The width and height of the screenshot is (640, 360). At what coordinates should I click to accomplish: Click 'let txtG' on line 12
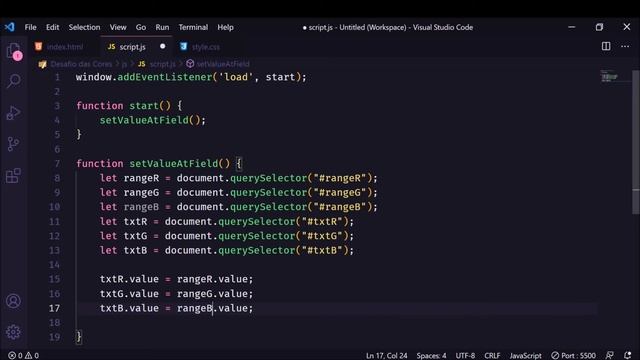click(123, 236)
